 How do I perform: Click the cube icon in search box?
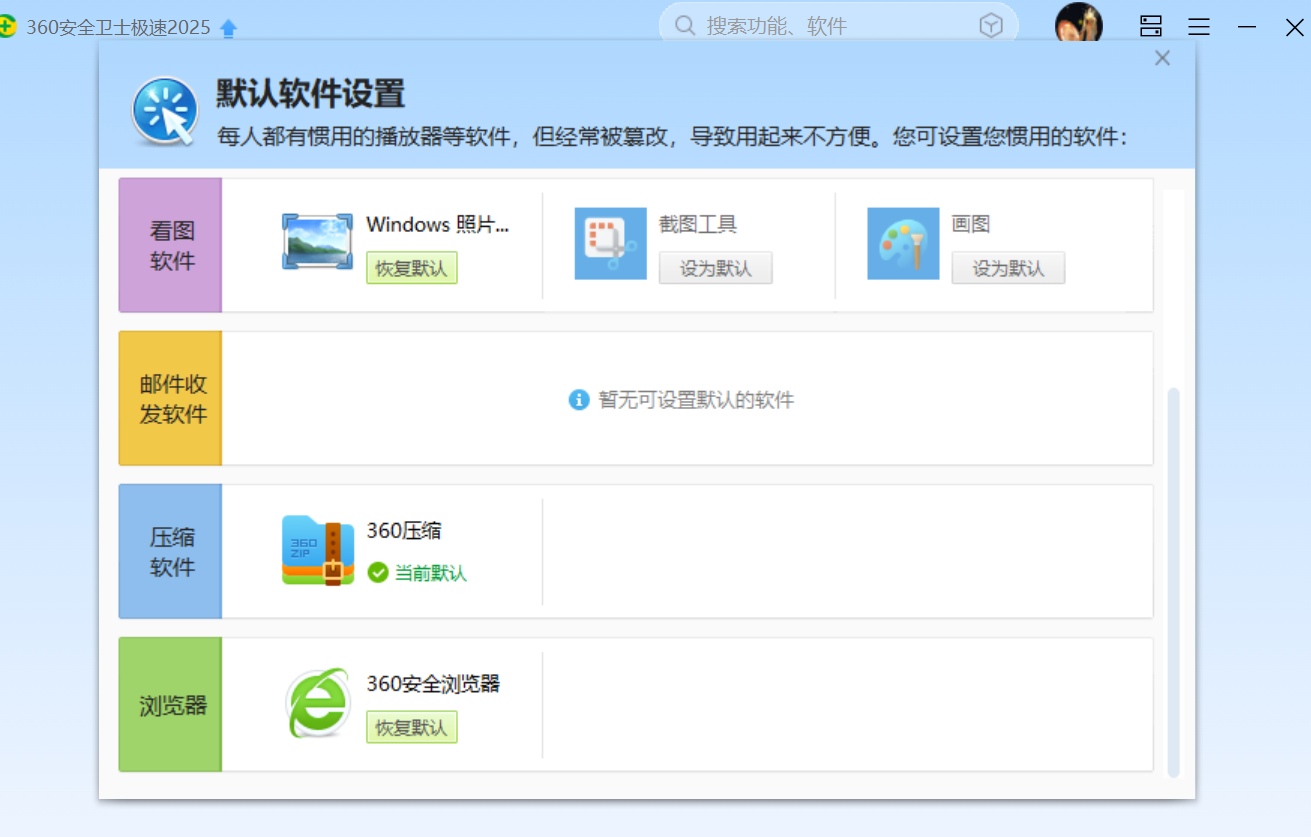(x=991, y=26)
